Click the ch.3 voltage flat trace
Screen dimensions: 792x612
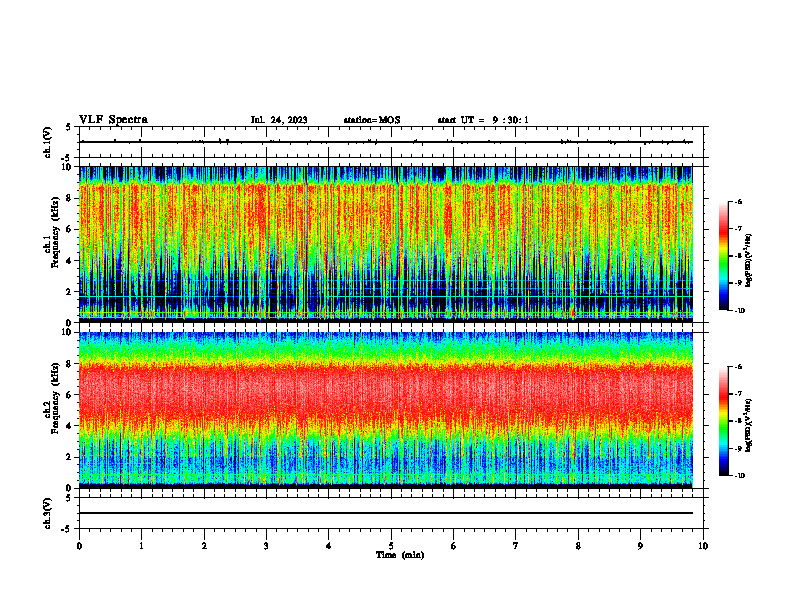[x=386, y=513]
